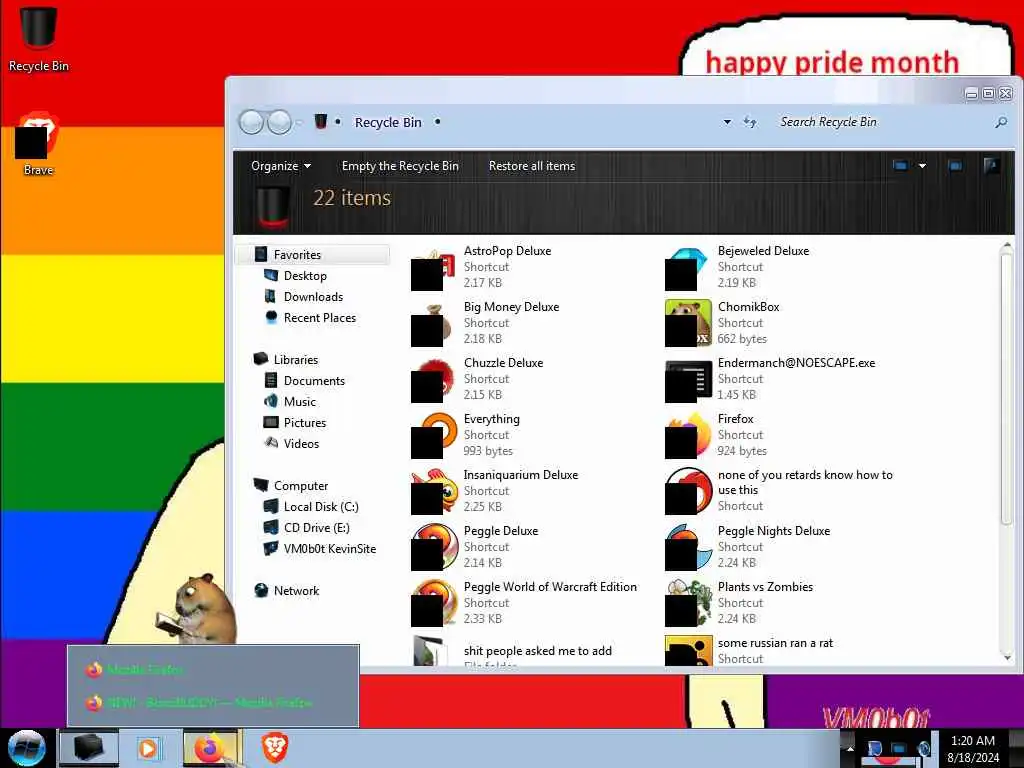Select the Endermanch@NOESCAPE.exe icon
The height and width of the screenshot is (768, 1024).
click(x=688, y=380)
